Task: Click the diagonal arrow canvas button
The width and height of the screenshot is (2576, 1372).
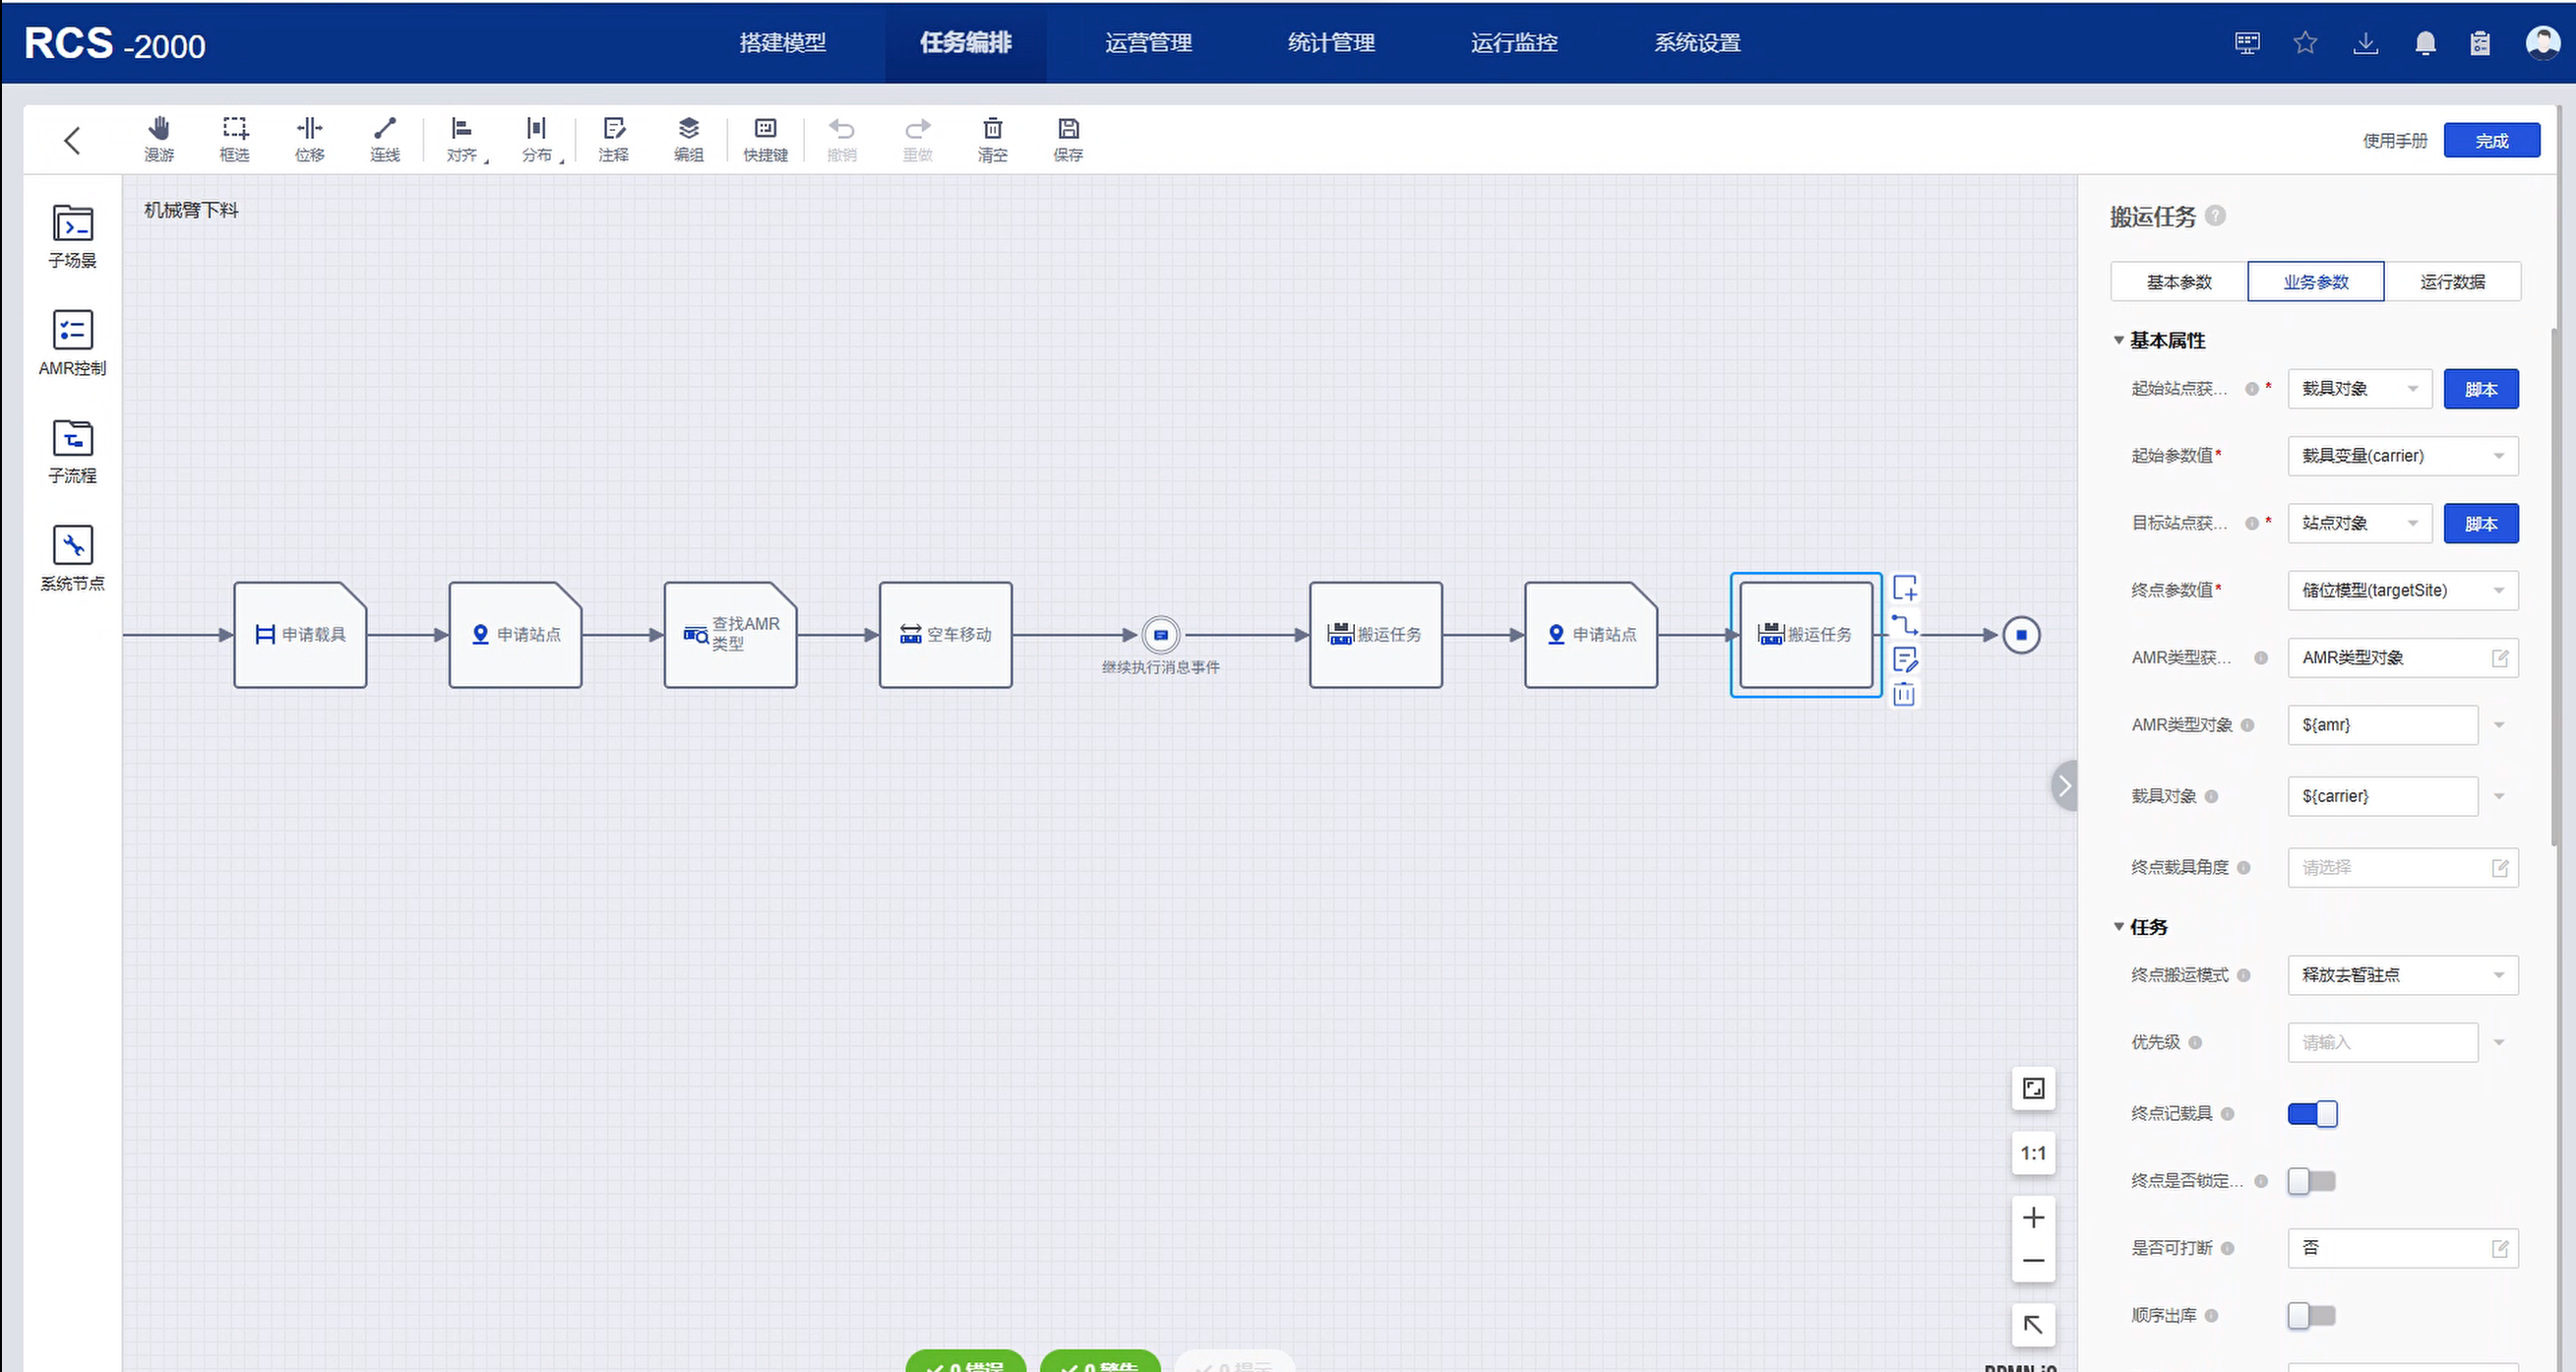Action: (x=2033, y=1325)
